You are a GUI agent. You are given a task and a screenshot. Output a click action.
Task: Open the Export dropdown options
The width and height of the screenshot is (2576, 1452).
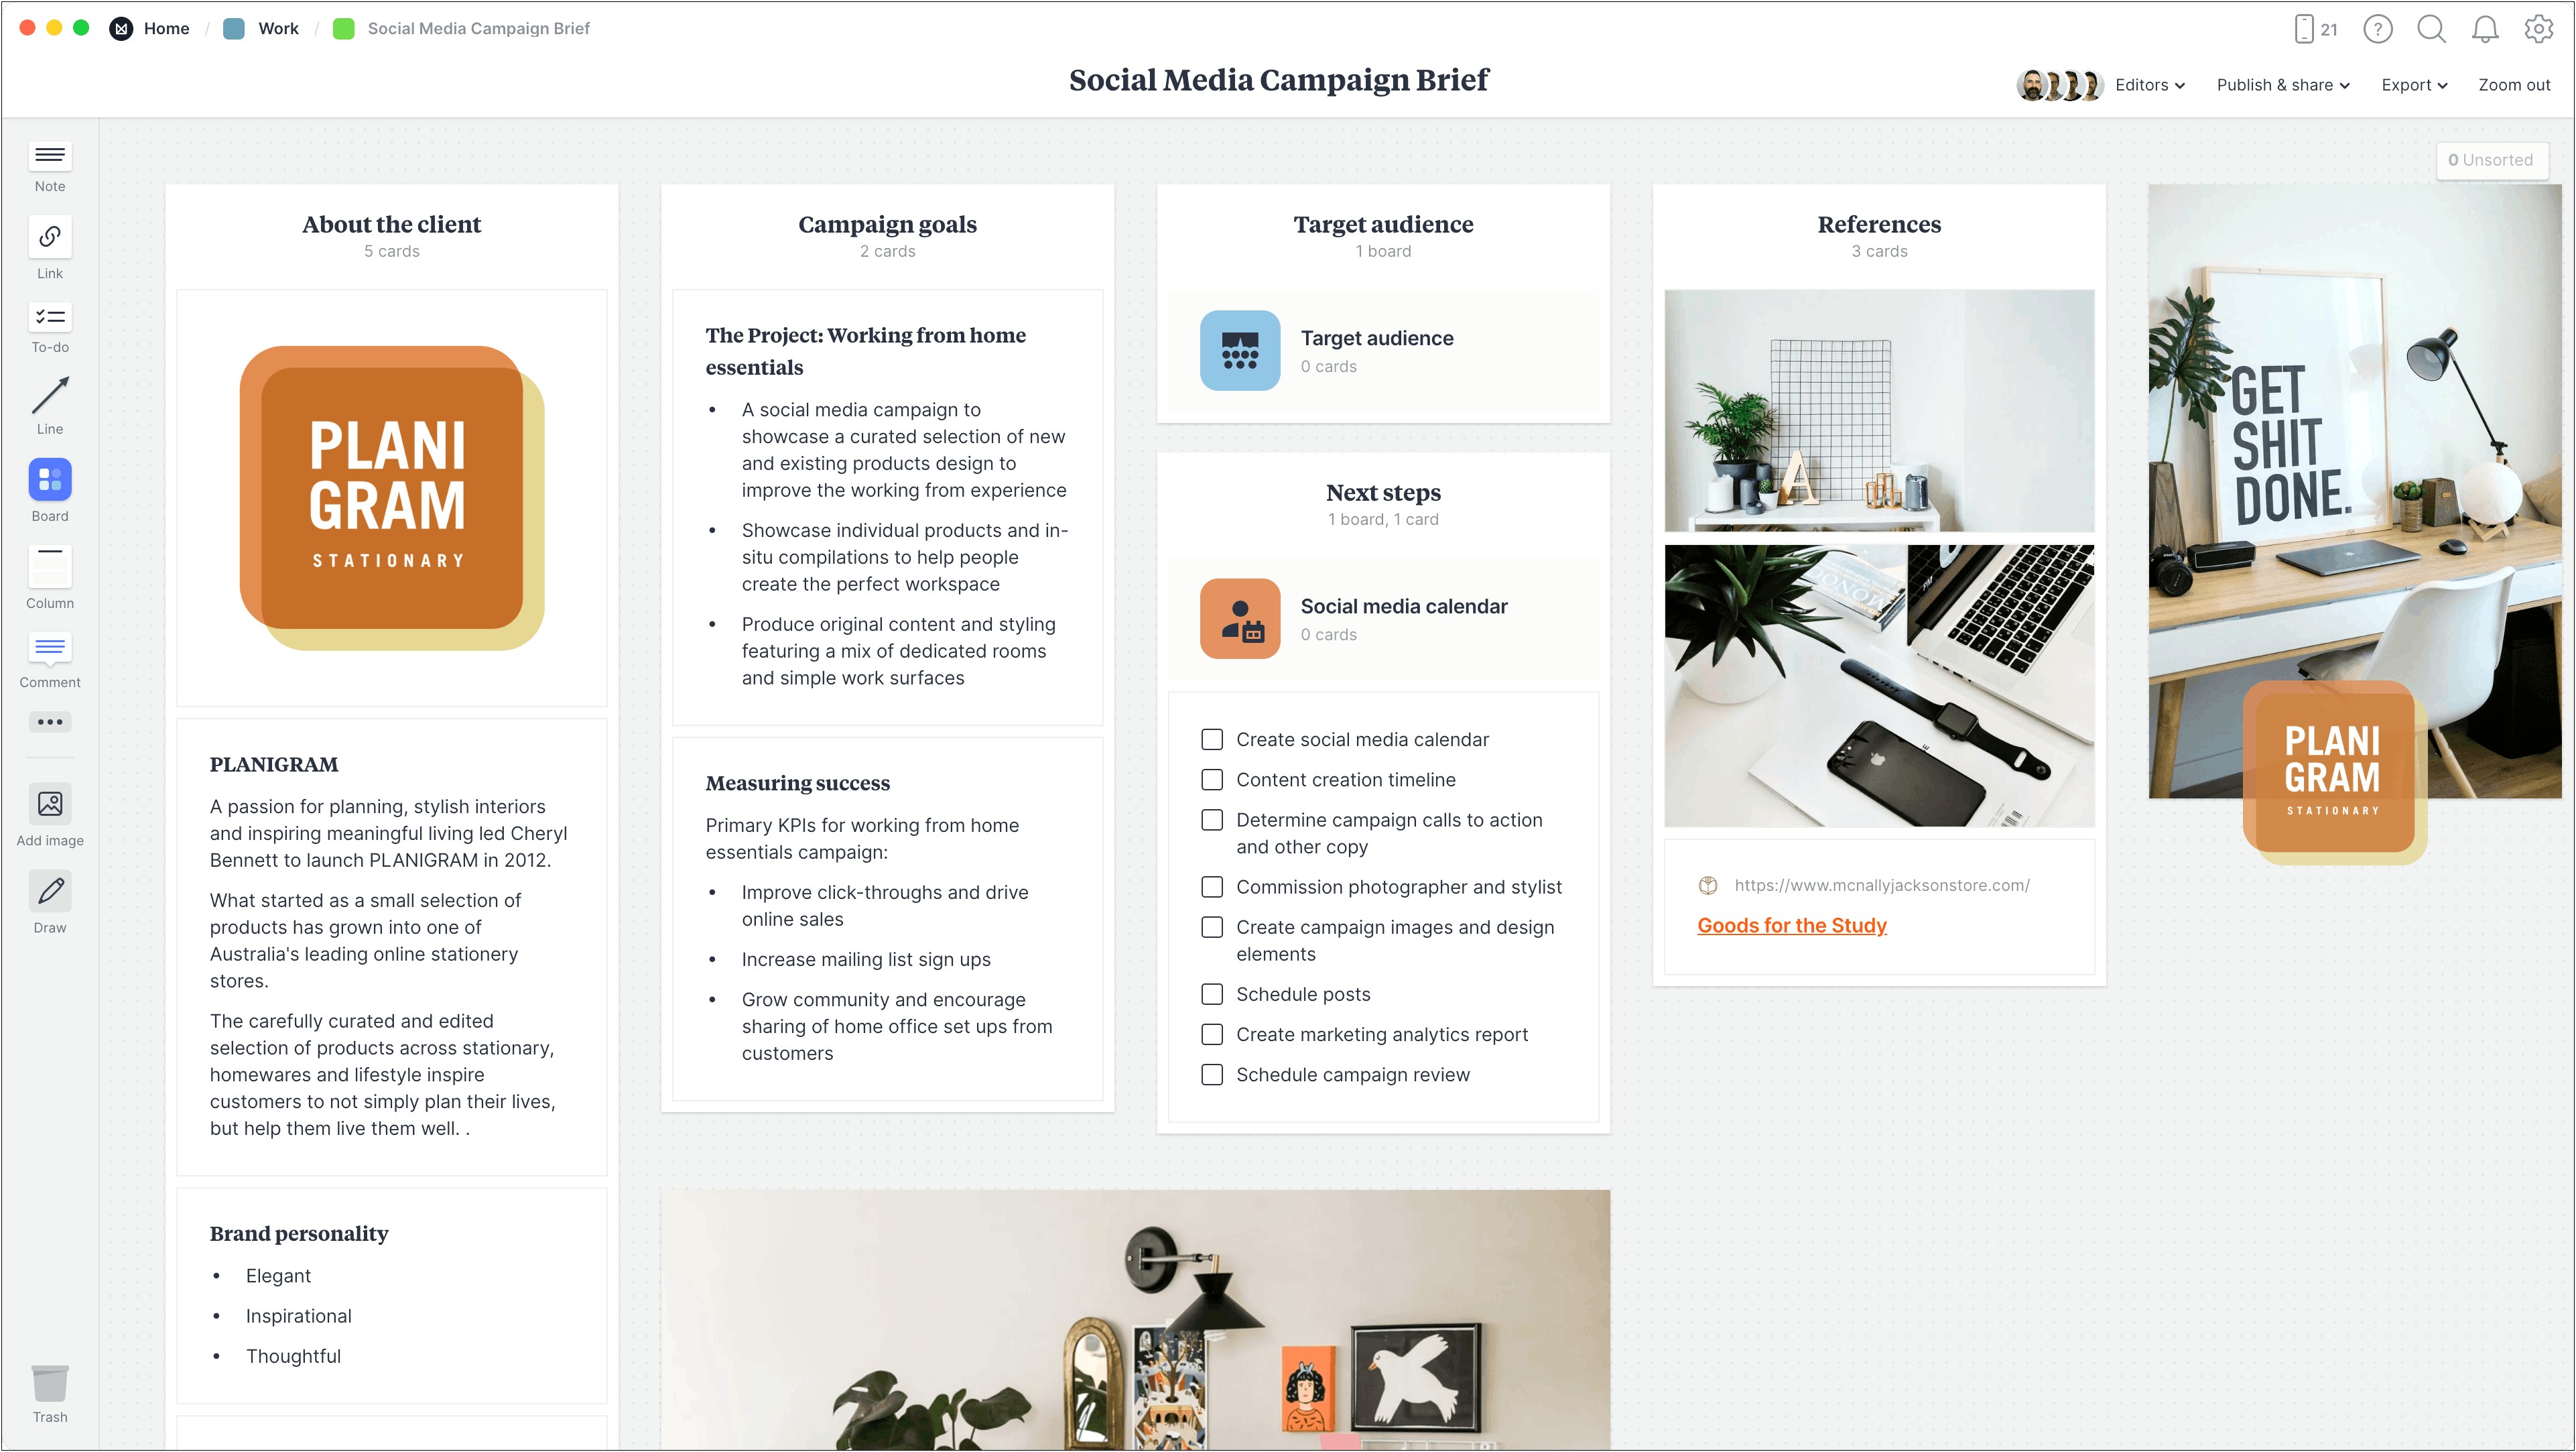[2411, 82]
